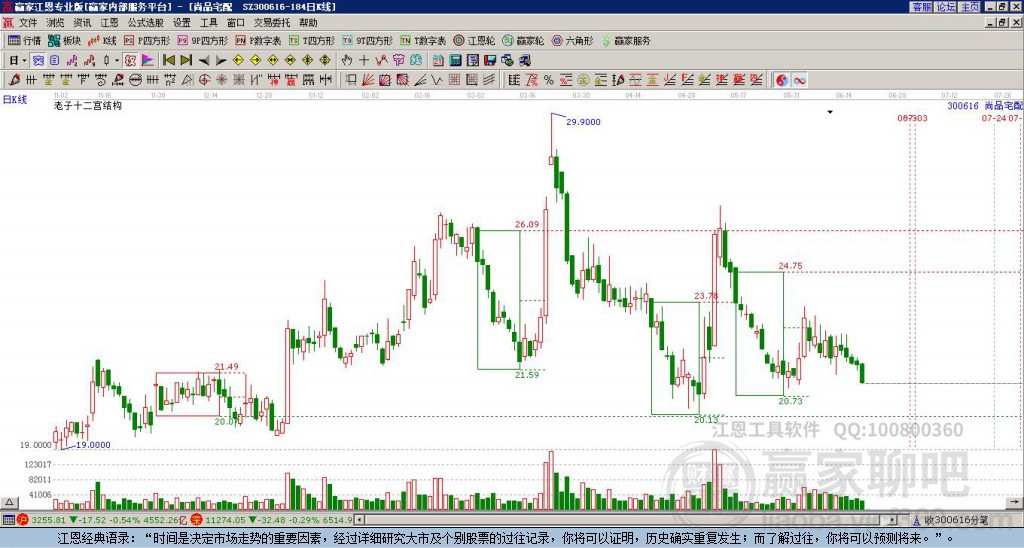Open the calculator icon
This screenshot has width=1024, height=548.
pos(455,61)
